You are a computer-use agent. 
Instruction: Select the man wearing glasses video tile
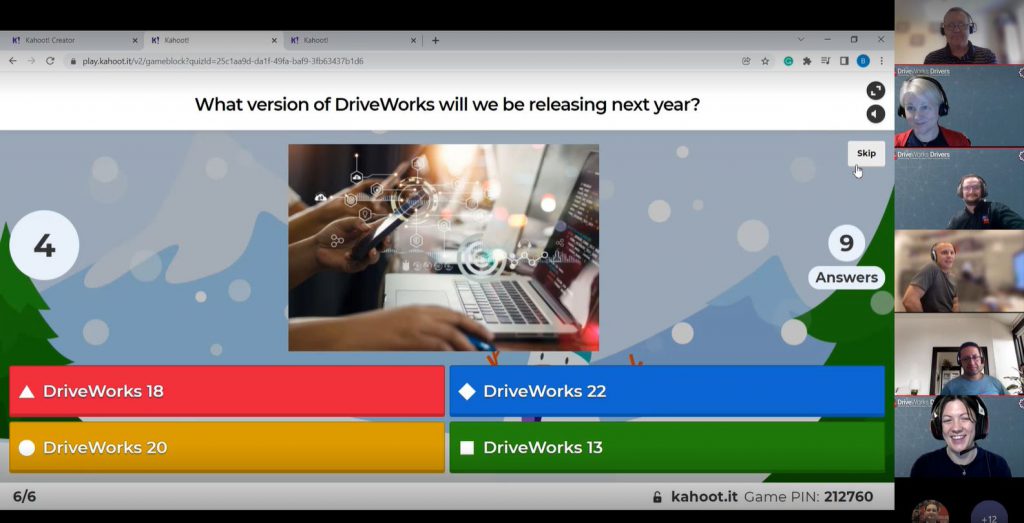pyautogui.click(x=959, y=354)
